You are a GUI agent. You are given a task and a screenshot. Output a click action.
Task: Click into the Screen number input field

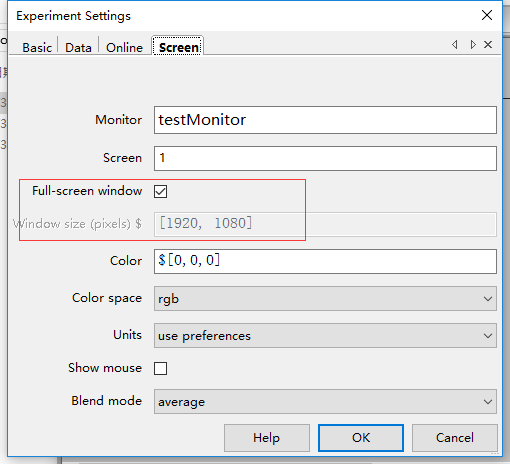325,158
